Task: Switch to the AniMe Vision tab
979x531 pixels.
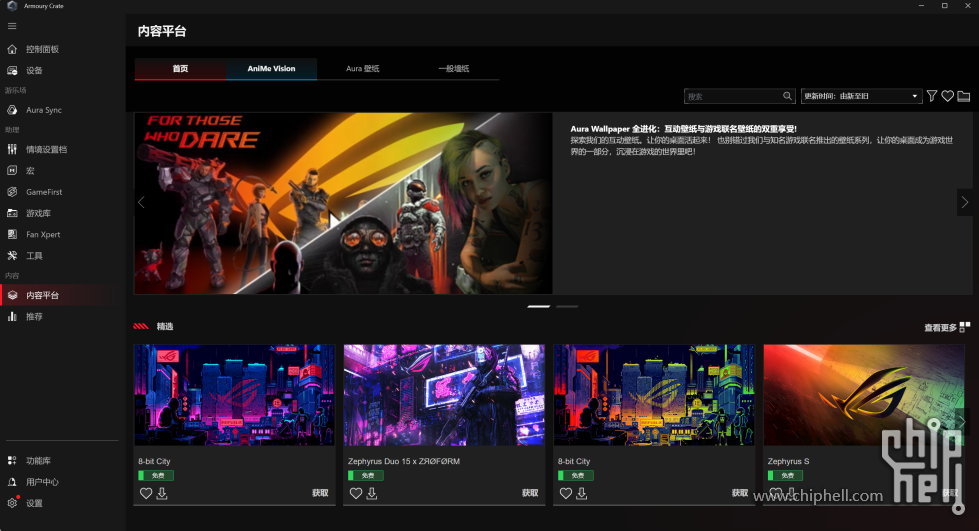Action: point(271,69)
